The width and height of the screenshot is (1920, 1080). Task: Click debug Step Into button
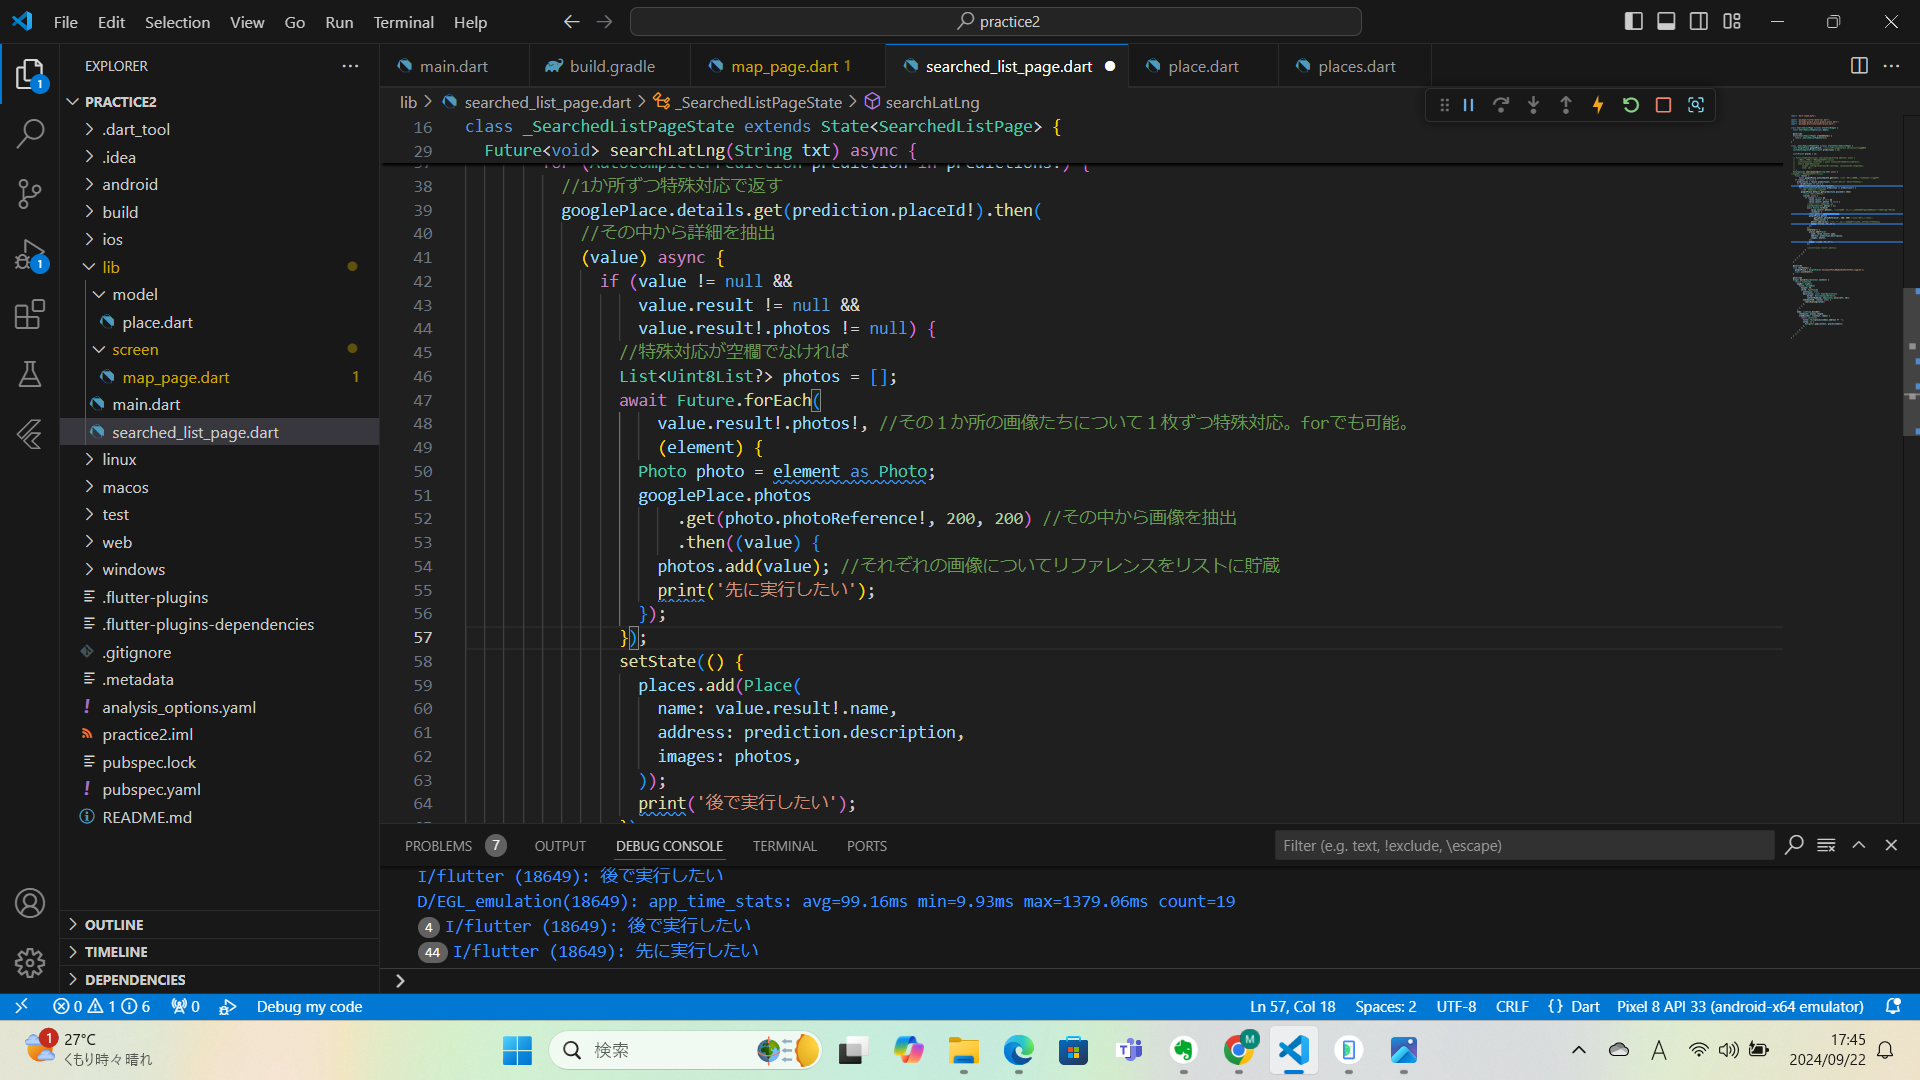pyautogui.click(x=1533, y=105)
